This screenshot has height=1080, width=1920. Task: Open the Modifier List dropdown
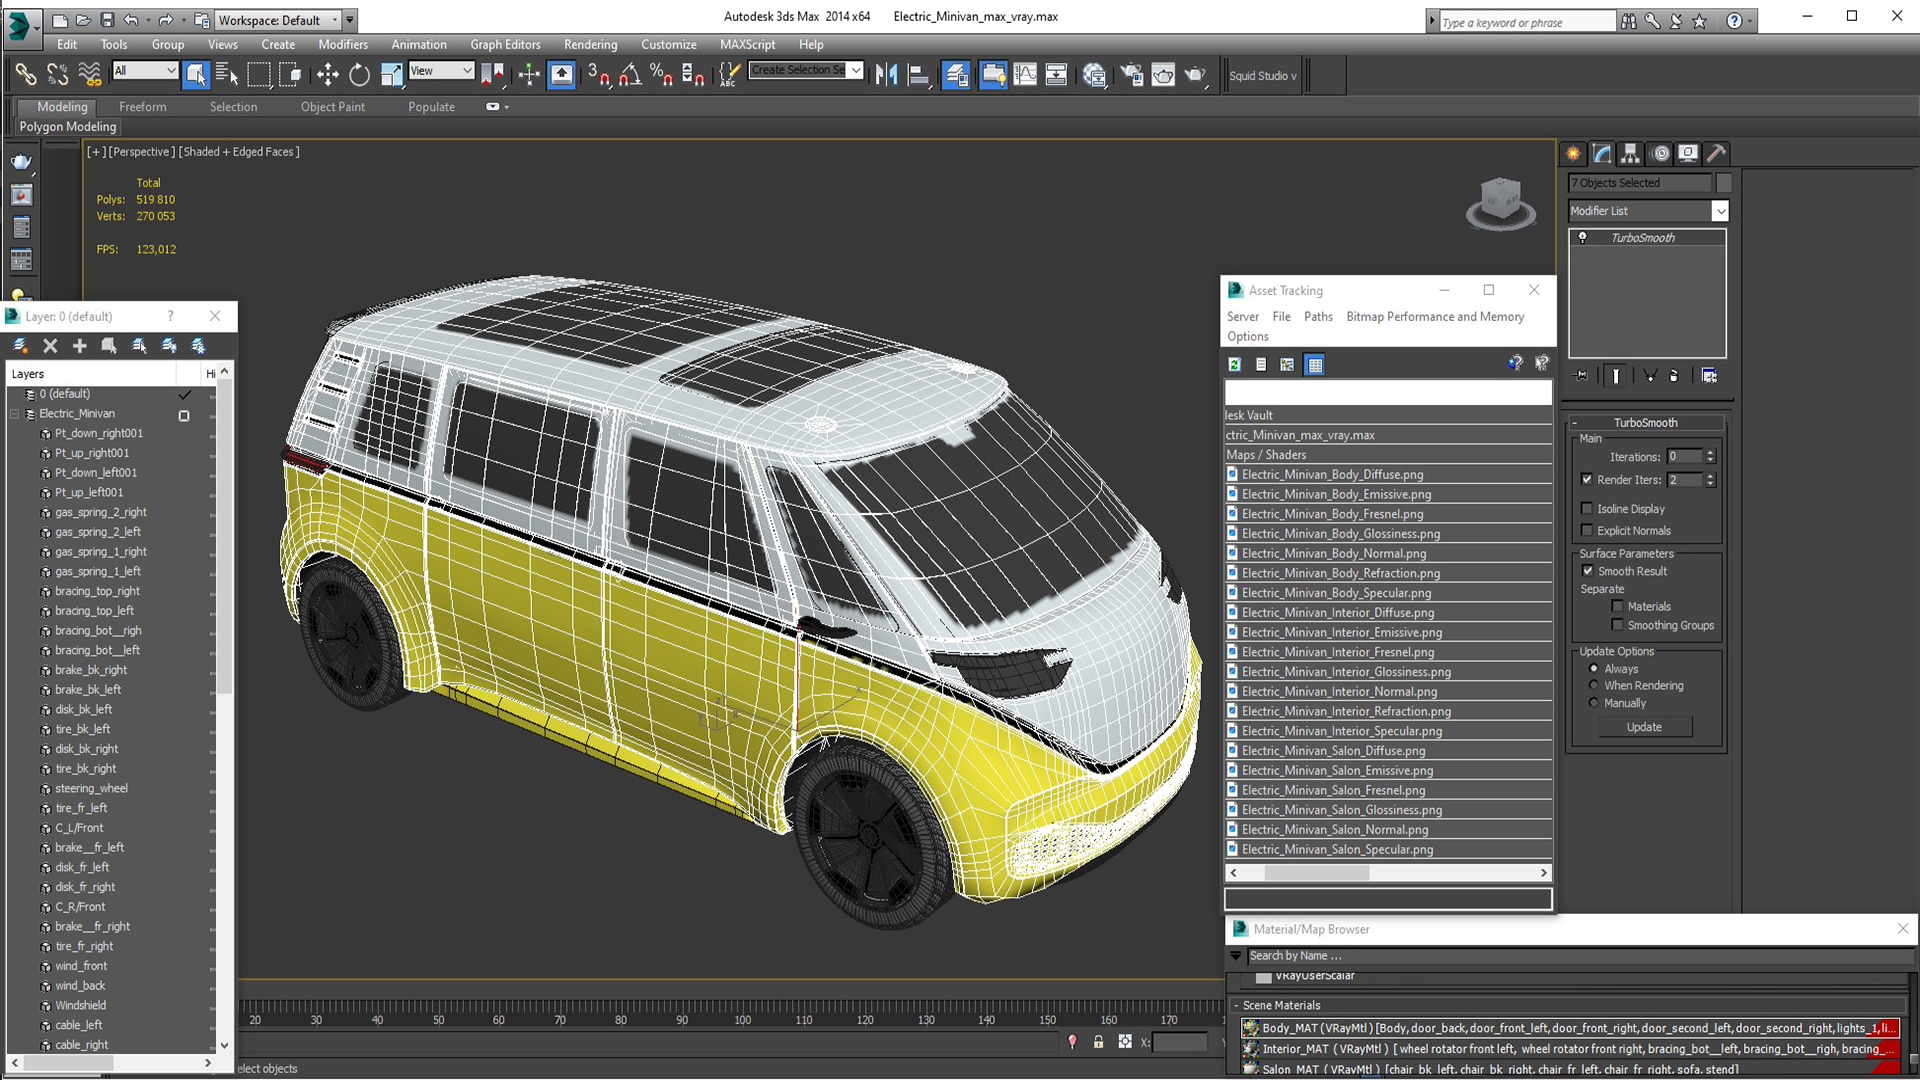click(x=1720, y=211)
